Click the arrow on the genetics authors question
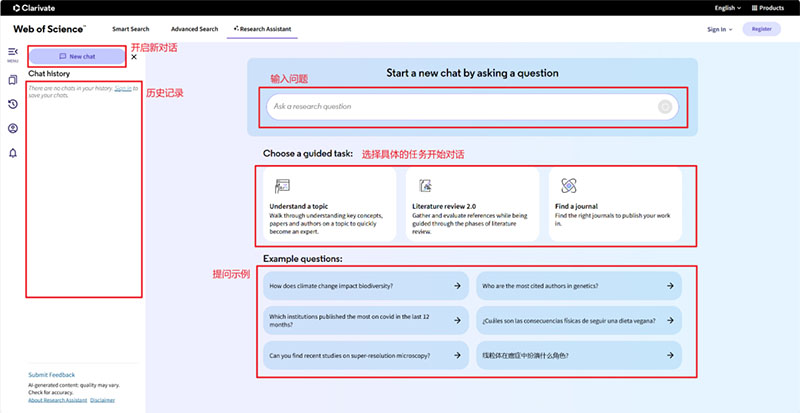 coord(670,286)
